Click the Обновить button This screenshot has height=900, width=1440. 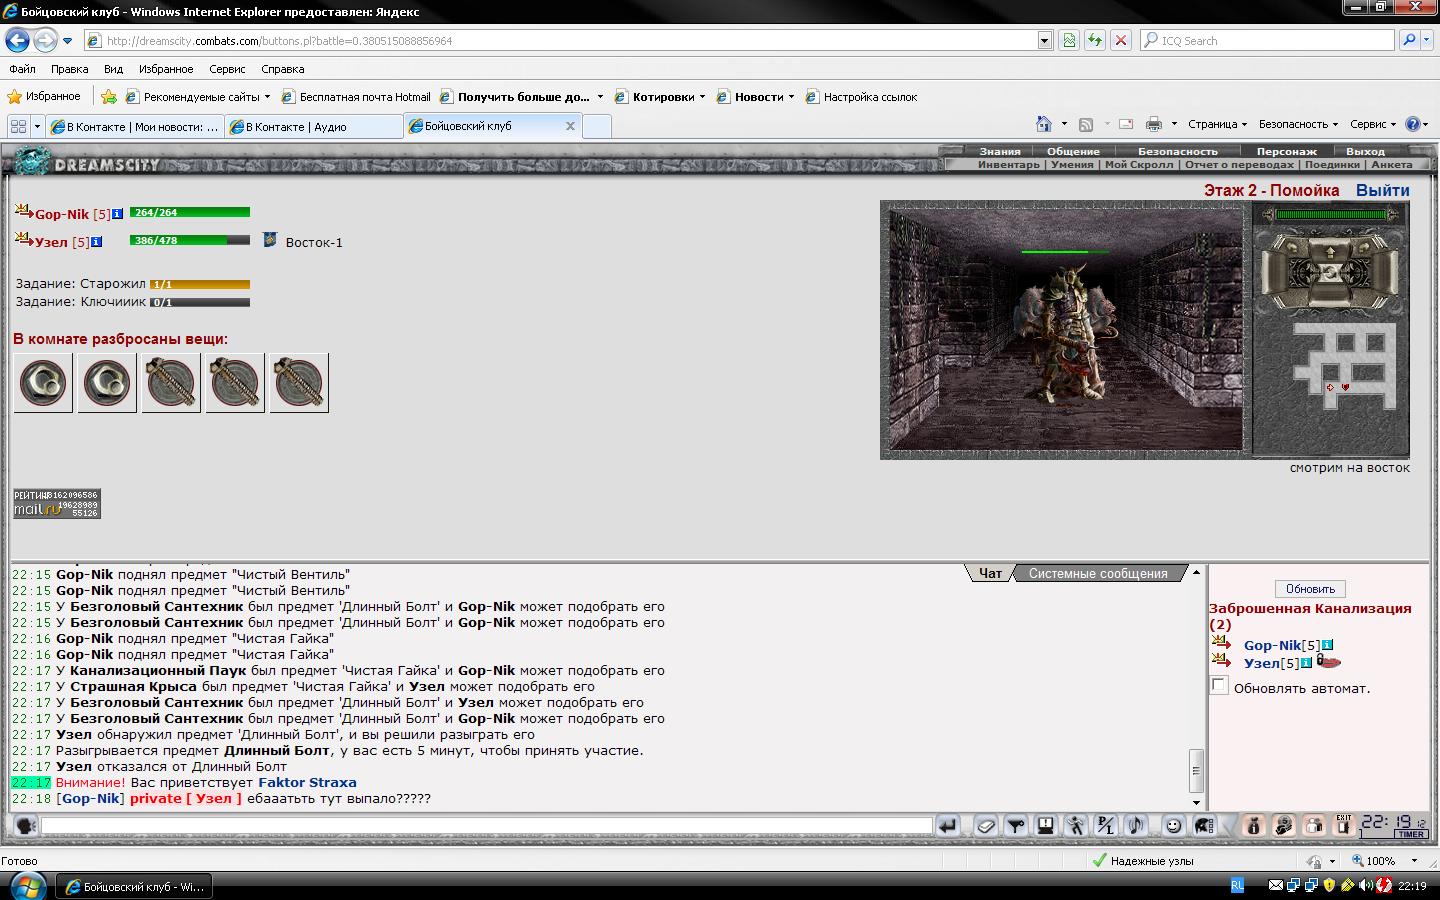click(x=1310, y=589)
